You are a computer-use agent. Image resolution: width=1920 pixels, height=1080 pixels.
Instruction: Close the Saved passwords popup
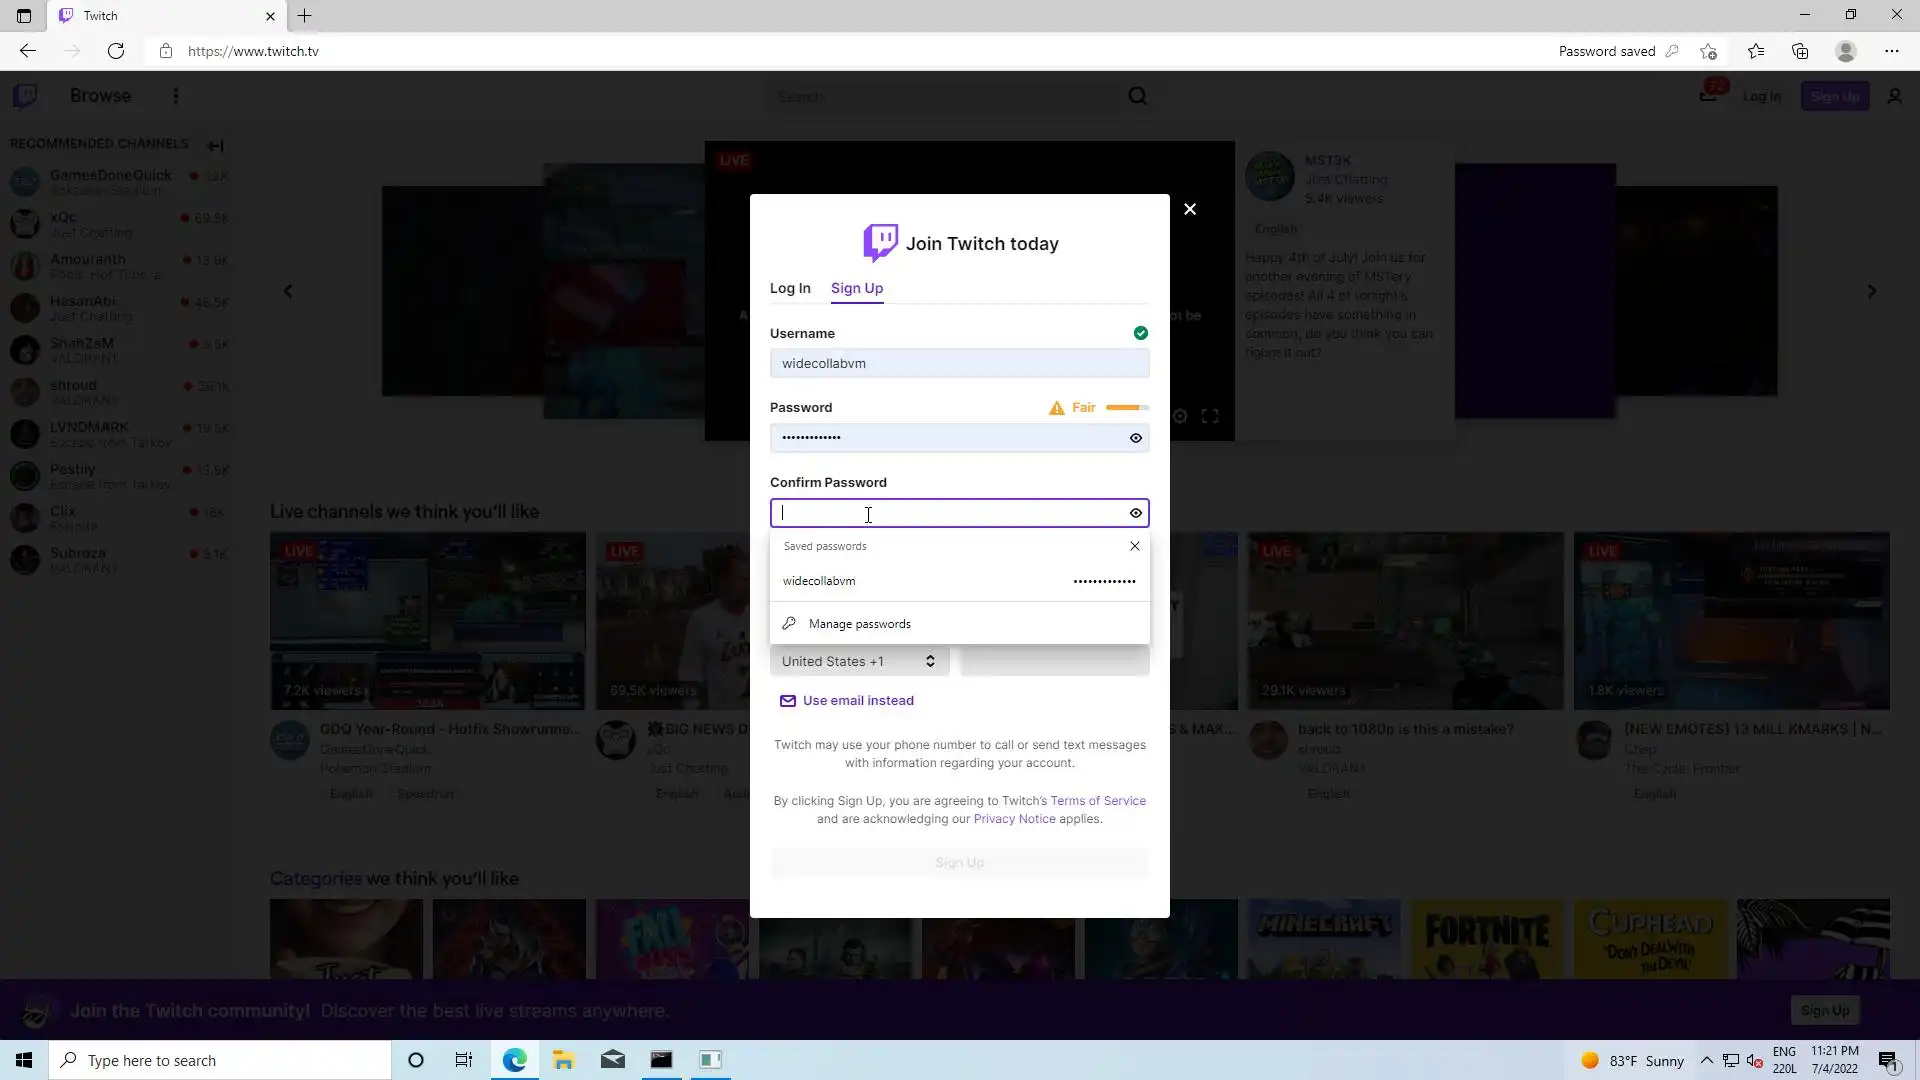(1134, 546)
